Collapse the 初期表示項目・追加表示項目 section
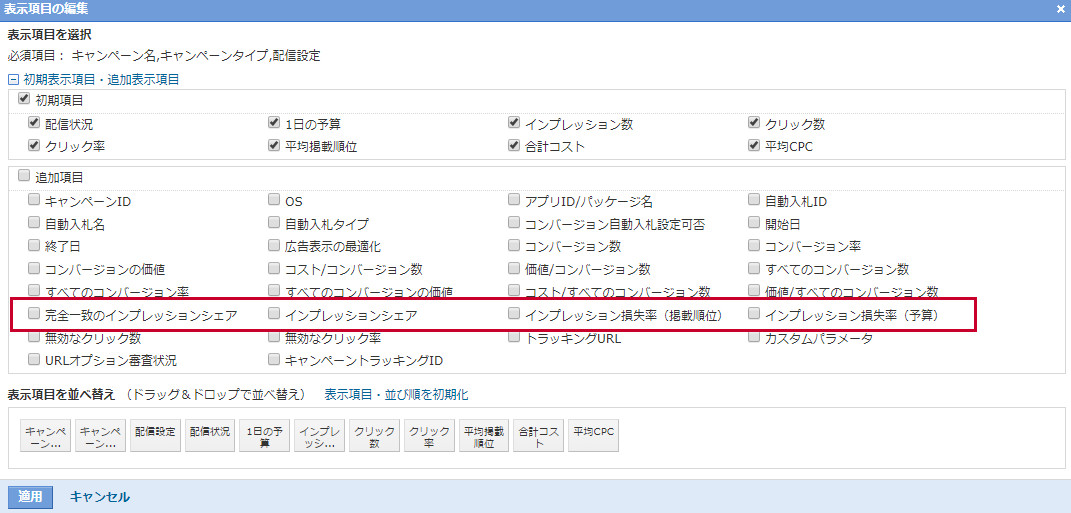The width and height of the screenshot is (1071, 513). point(13,79)
